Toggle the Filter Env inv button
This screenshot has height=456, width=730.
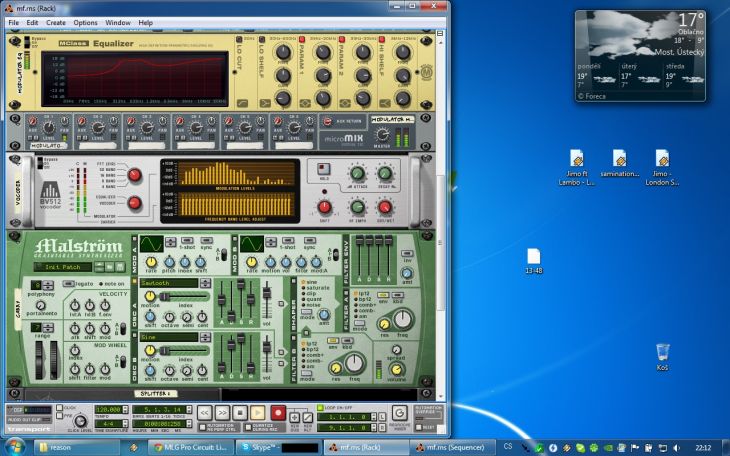click(407, 254)
